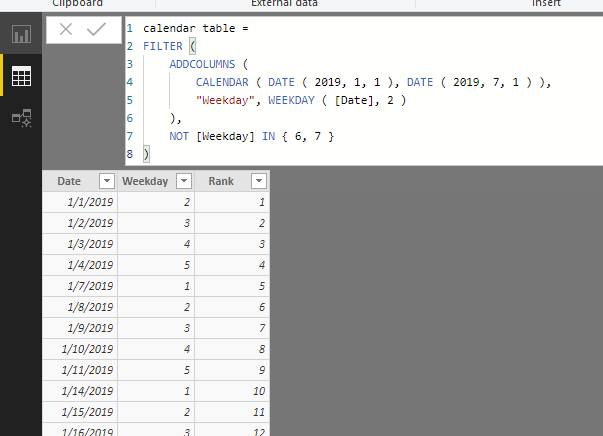Select cell with date 1/15/2019
Screen dimensions: 603x436
click(x=80, y=412)
